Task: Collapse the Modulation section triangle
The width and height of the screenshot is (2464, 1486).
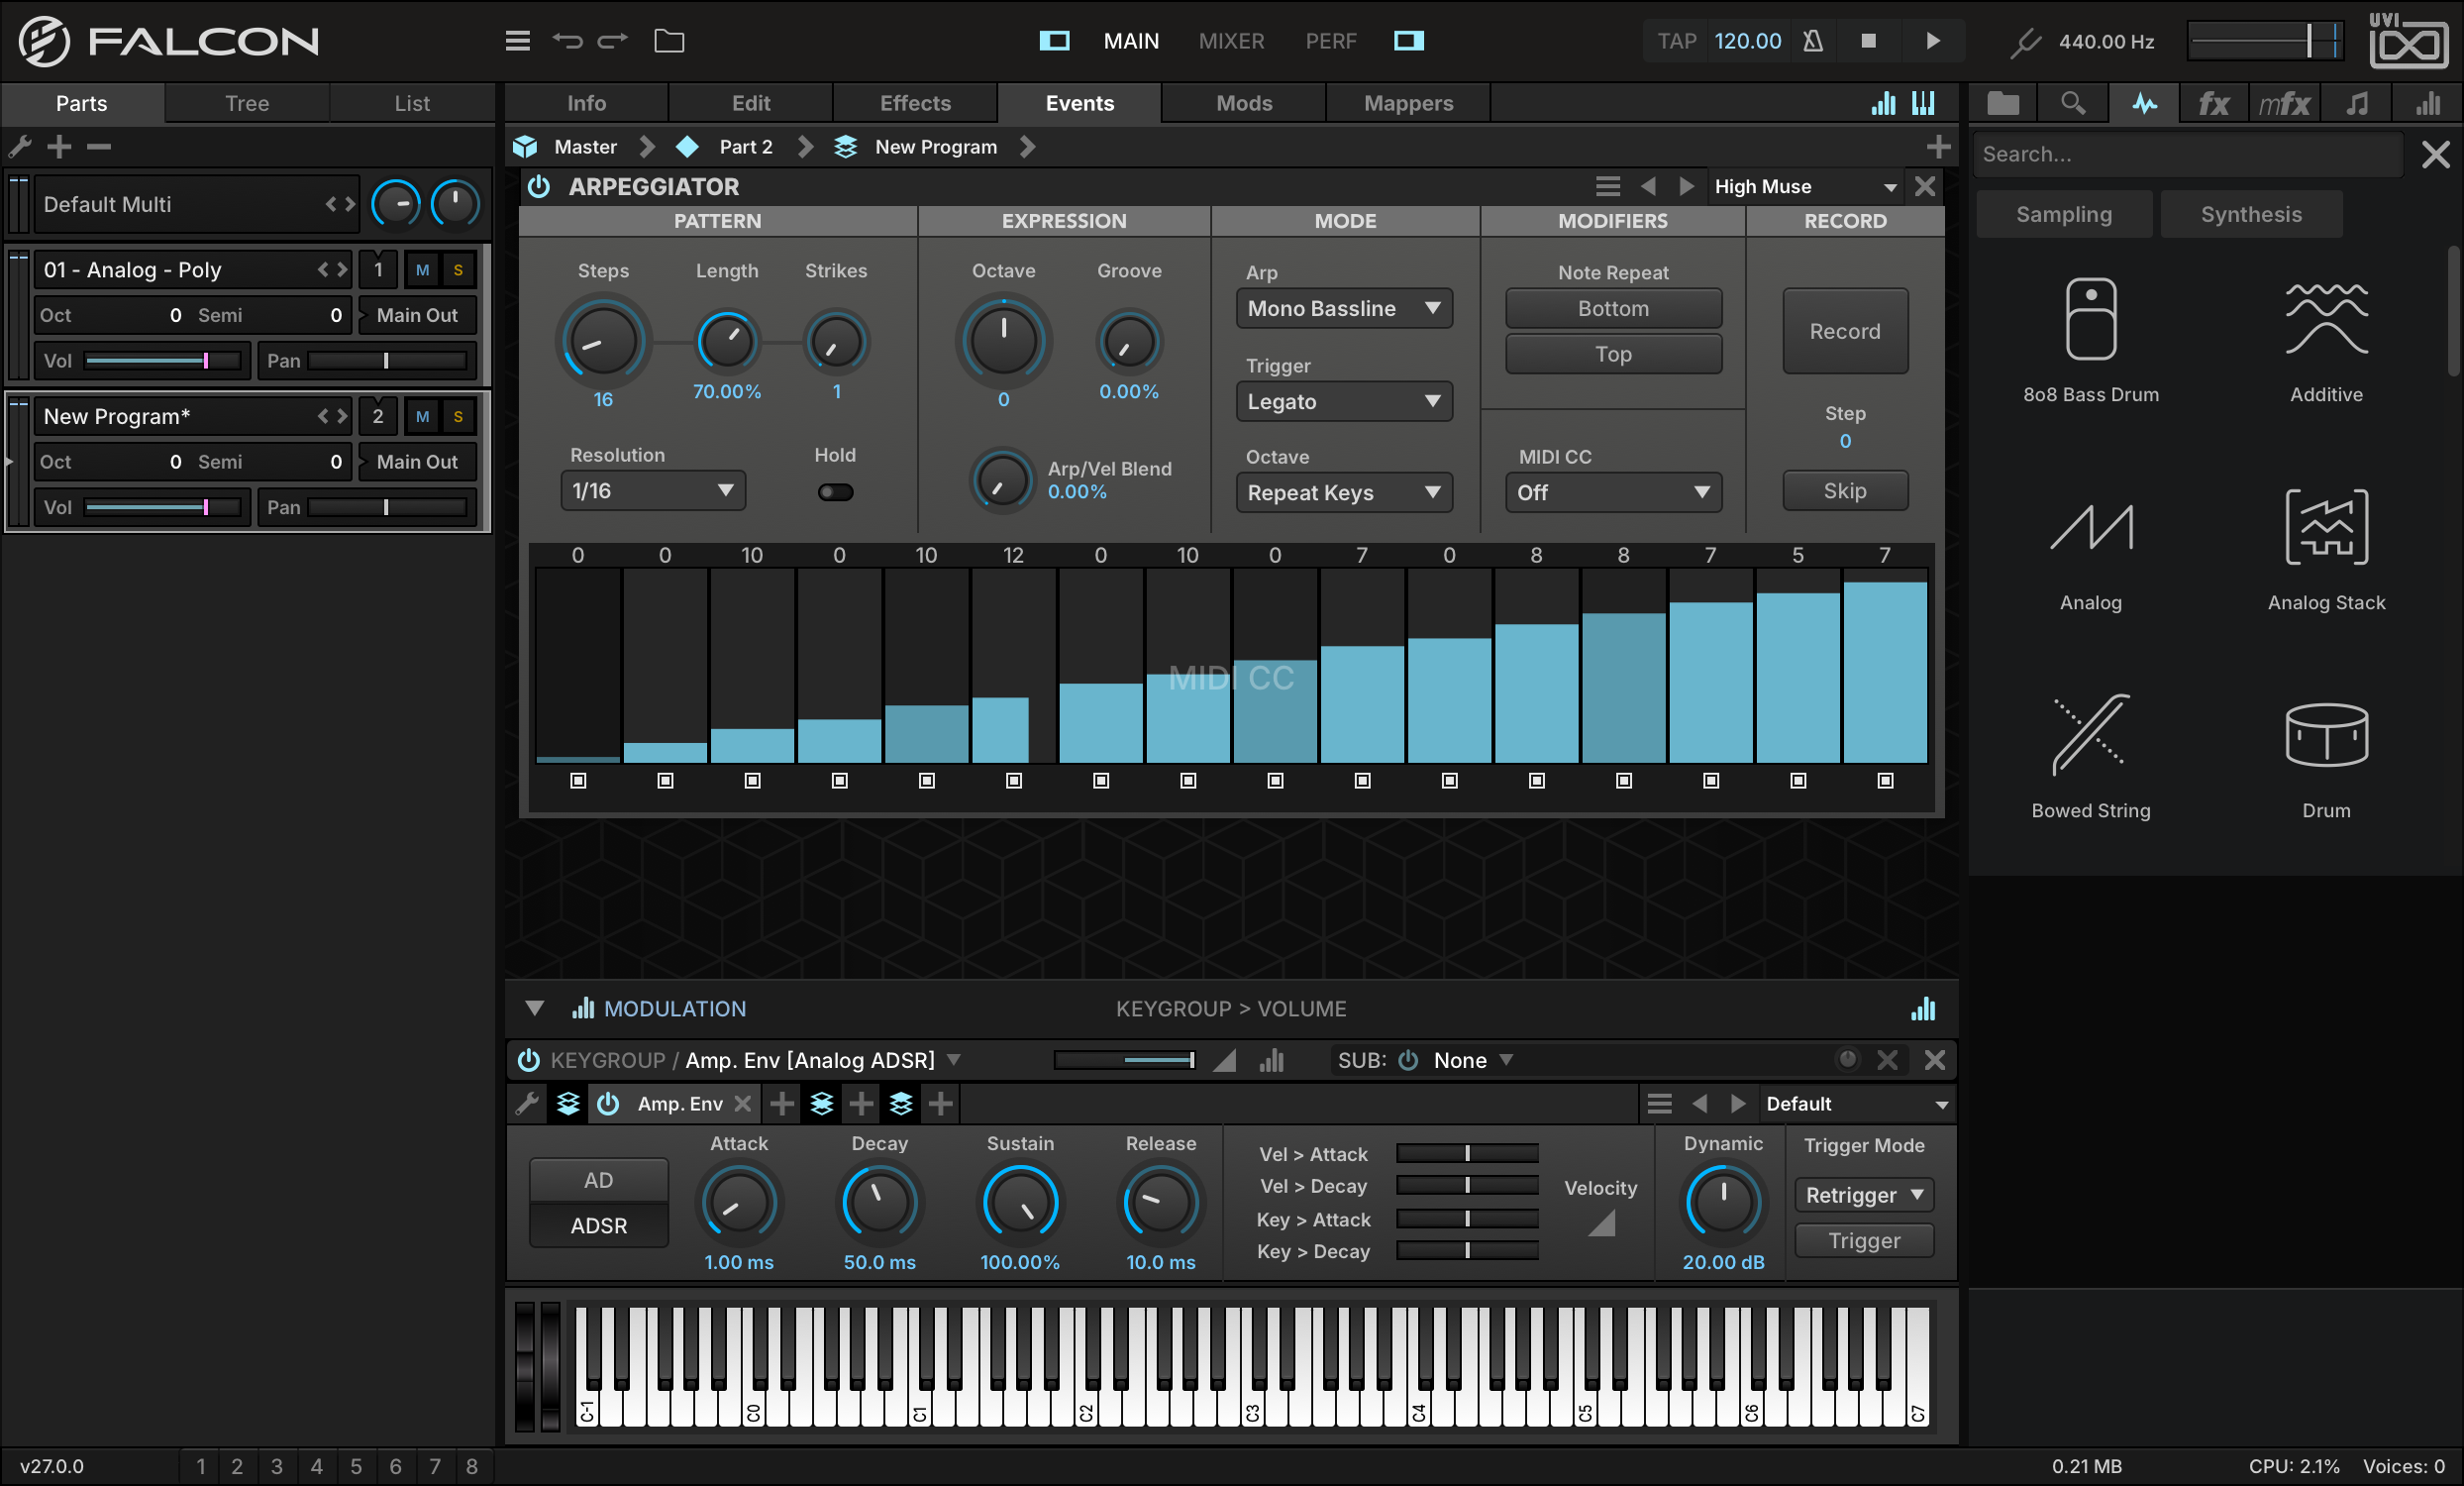Action: (x=535, y=1008)
